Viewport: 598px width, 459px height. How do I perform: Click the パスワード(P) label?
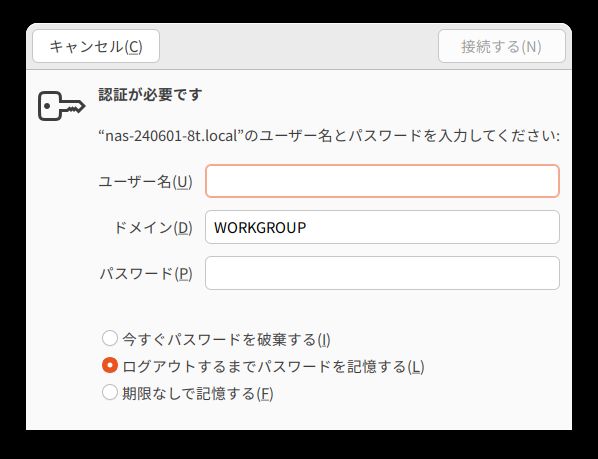146,273
